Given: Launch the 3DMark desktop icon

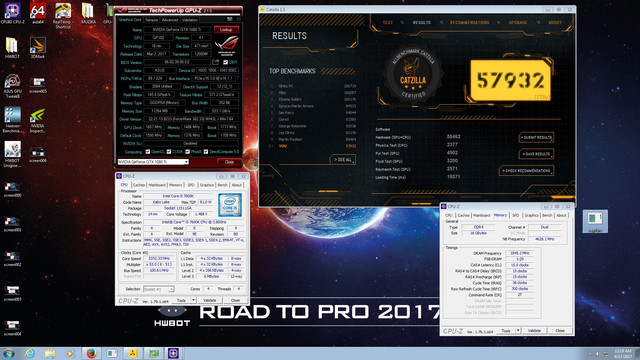Looking at the screenshot, I should 38,48.
